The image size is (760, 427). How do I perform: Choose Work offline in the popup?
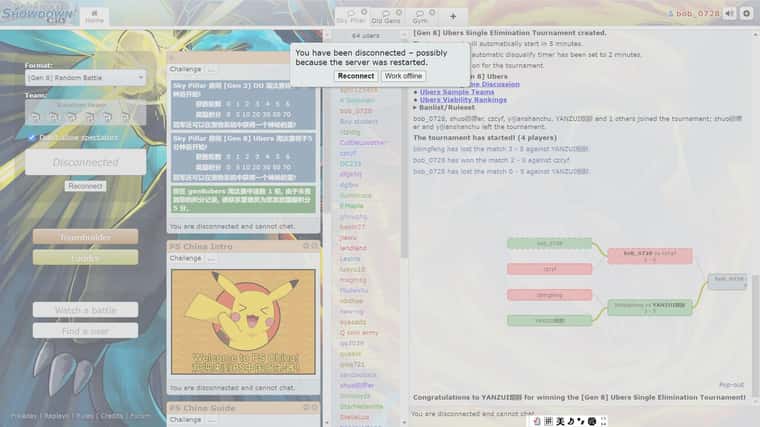(403, 76)
